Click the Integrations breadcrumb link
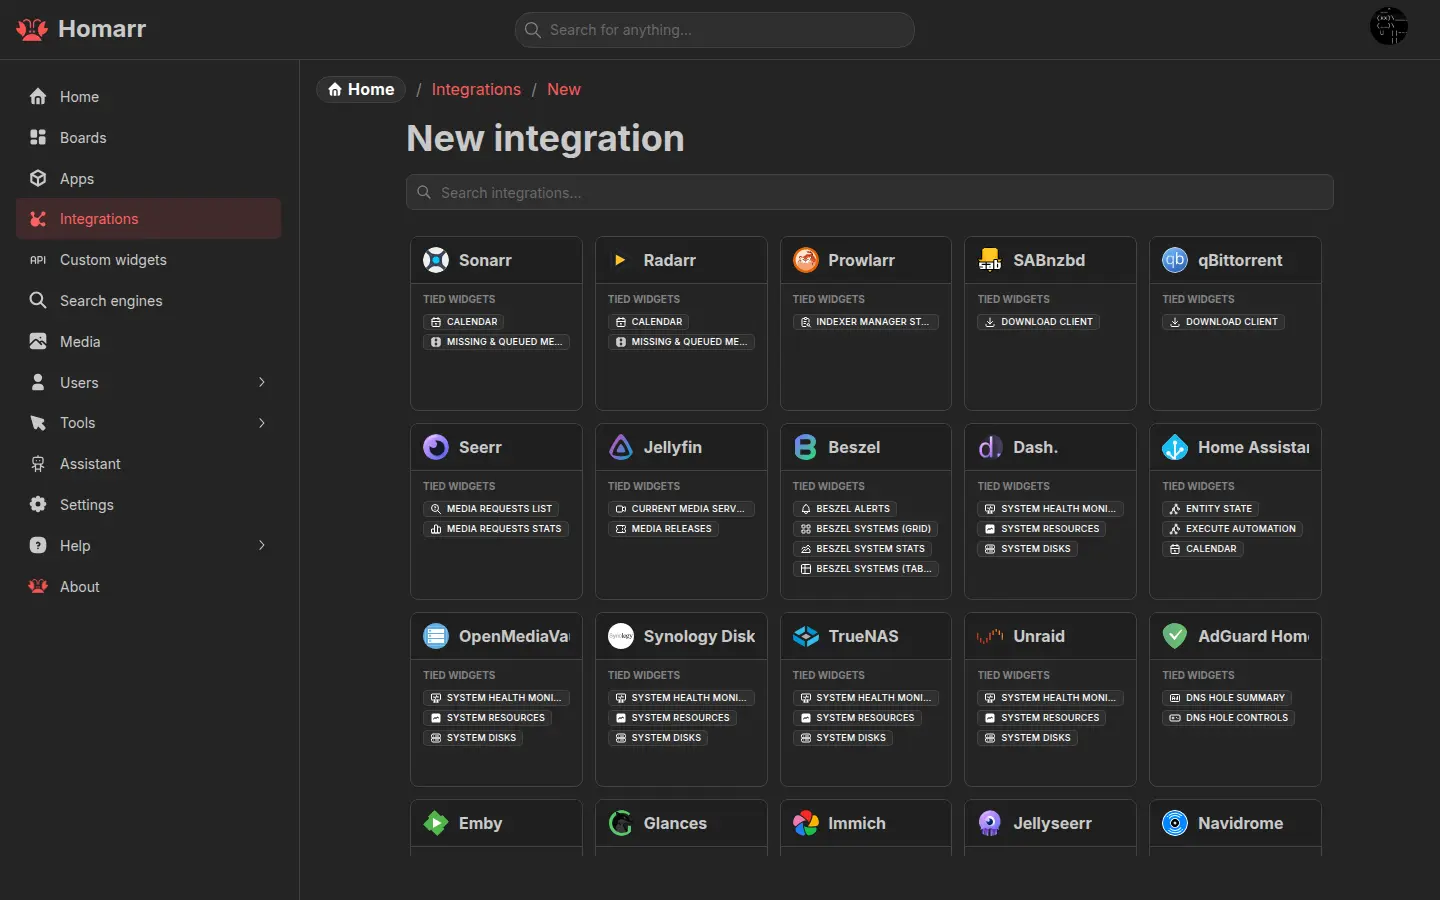Viewport: 1440px width, 900px height. [476, 89]
